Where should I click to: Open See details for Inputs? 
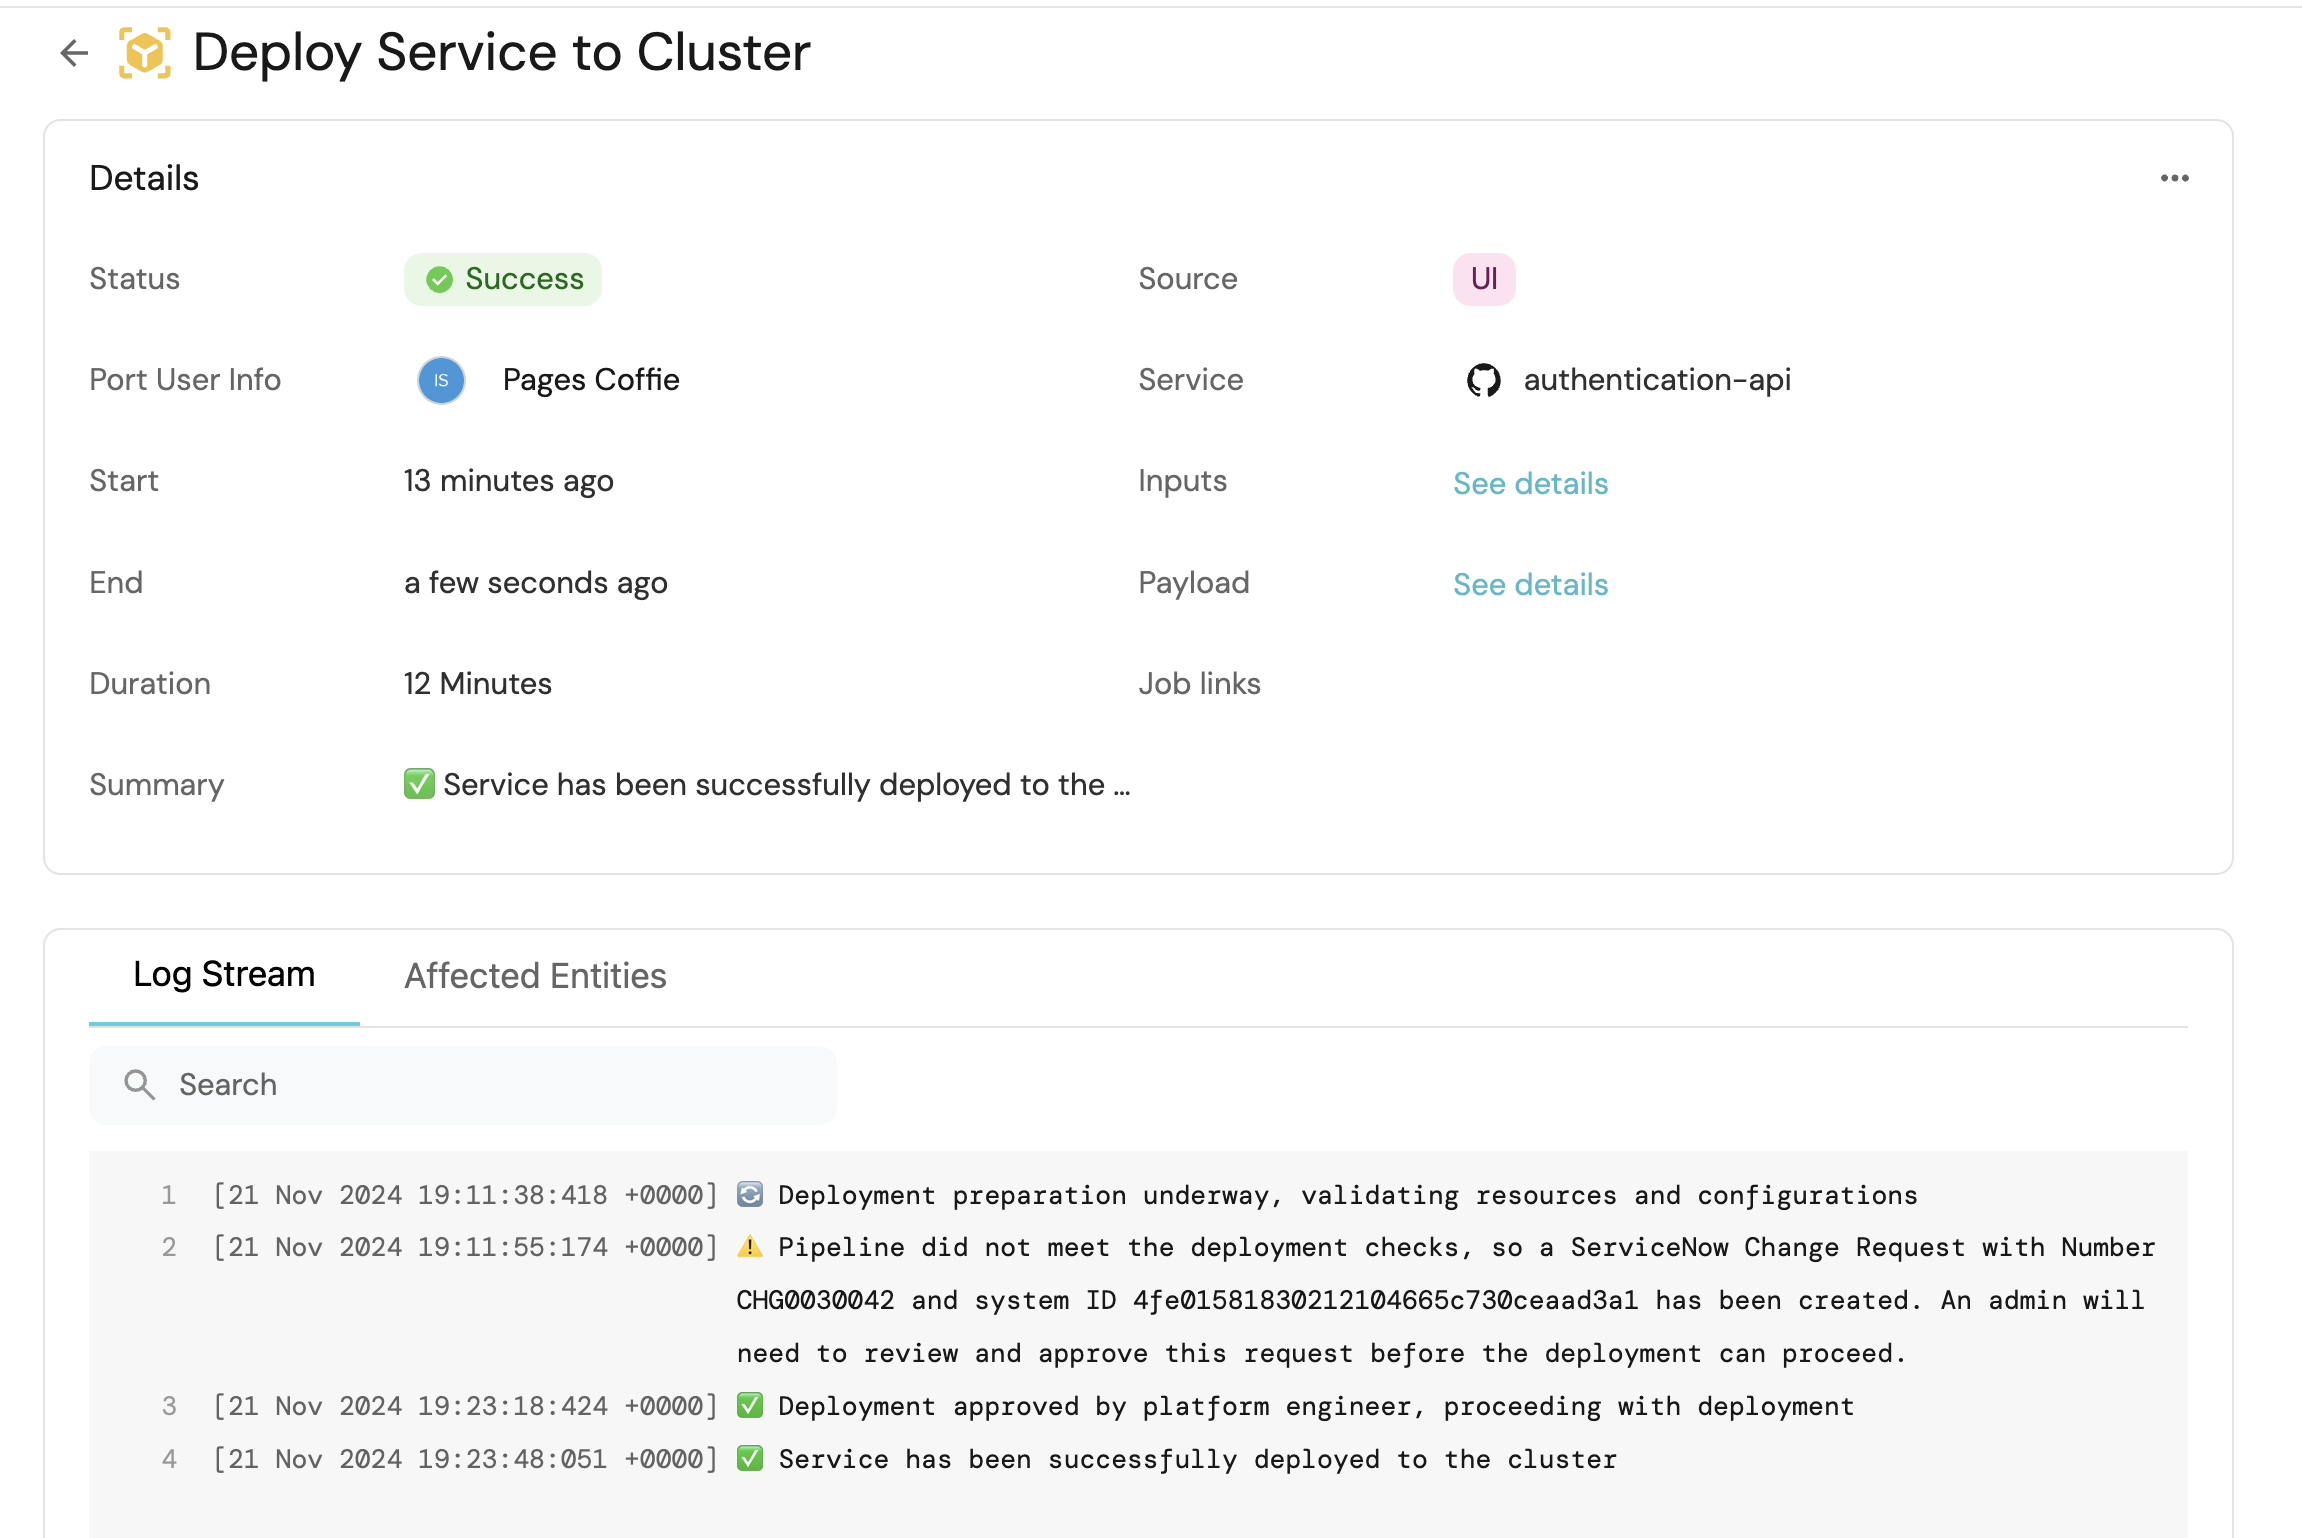(1530, 483)
